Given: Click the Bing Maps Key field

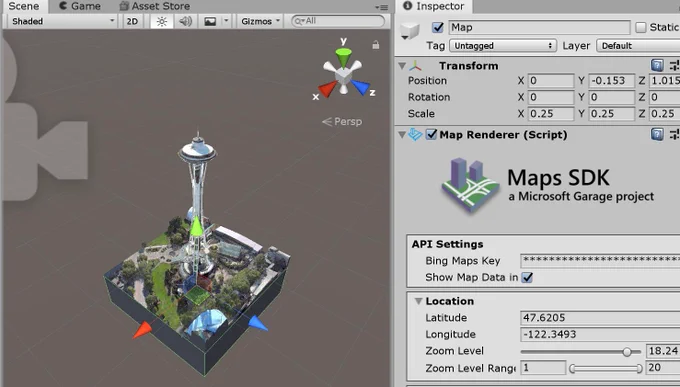Looking at the screenshot, I should 600,260.
